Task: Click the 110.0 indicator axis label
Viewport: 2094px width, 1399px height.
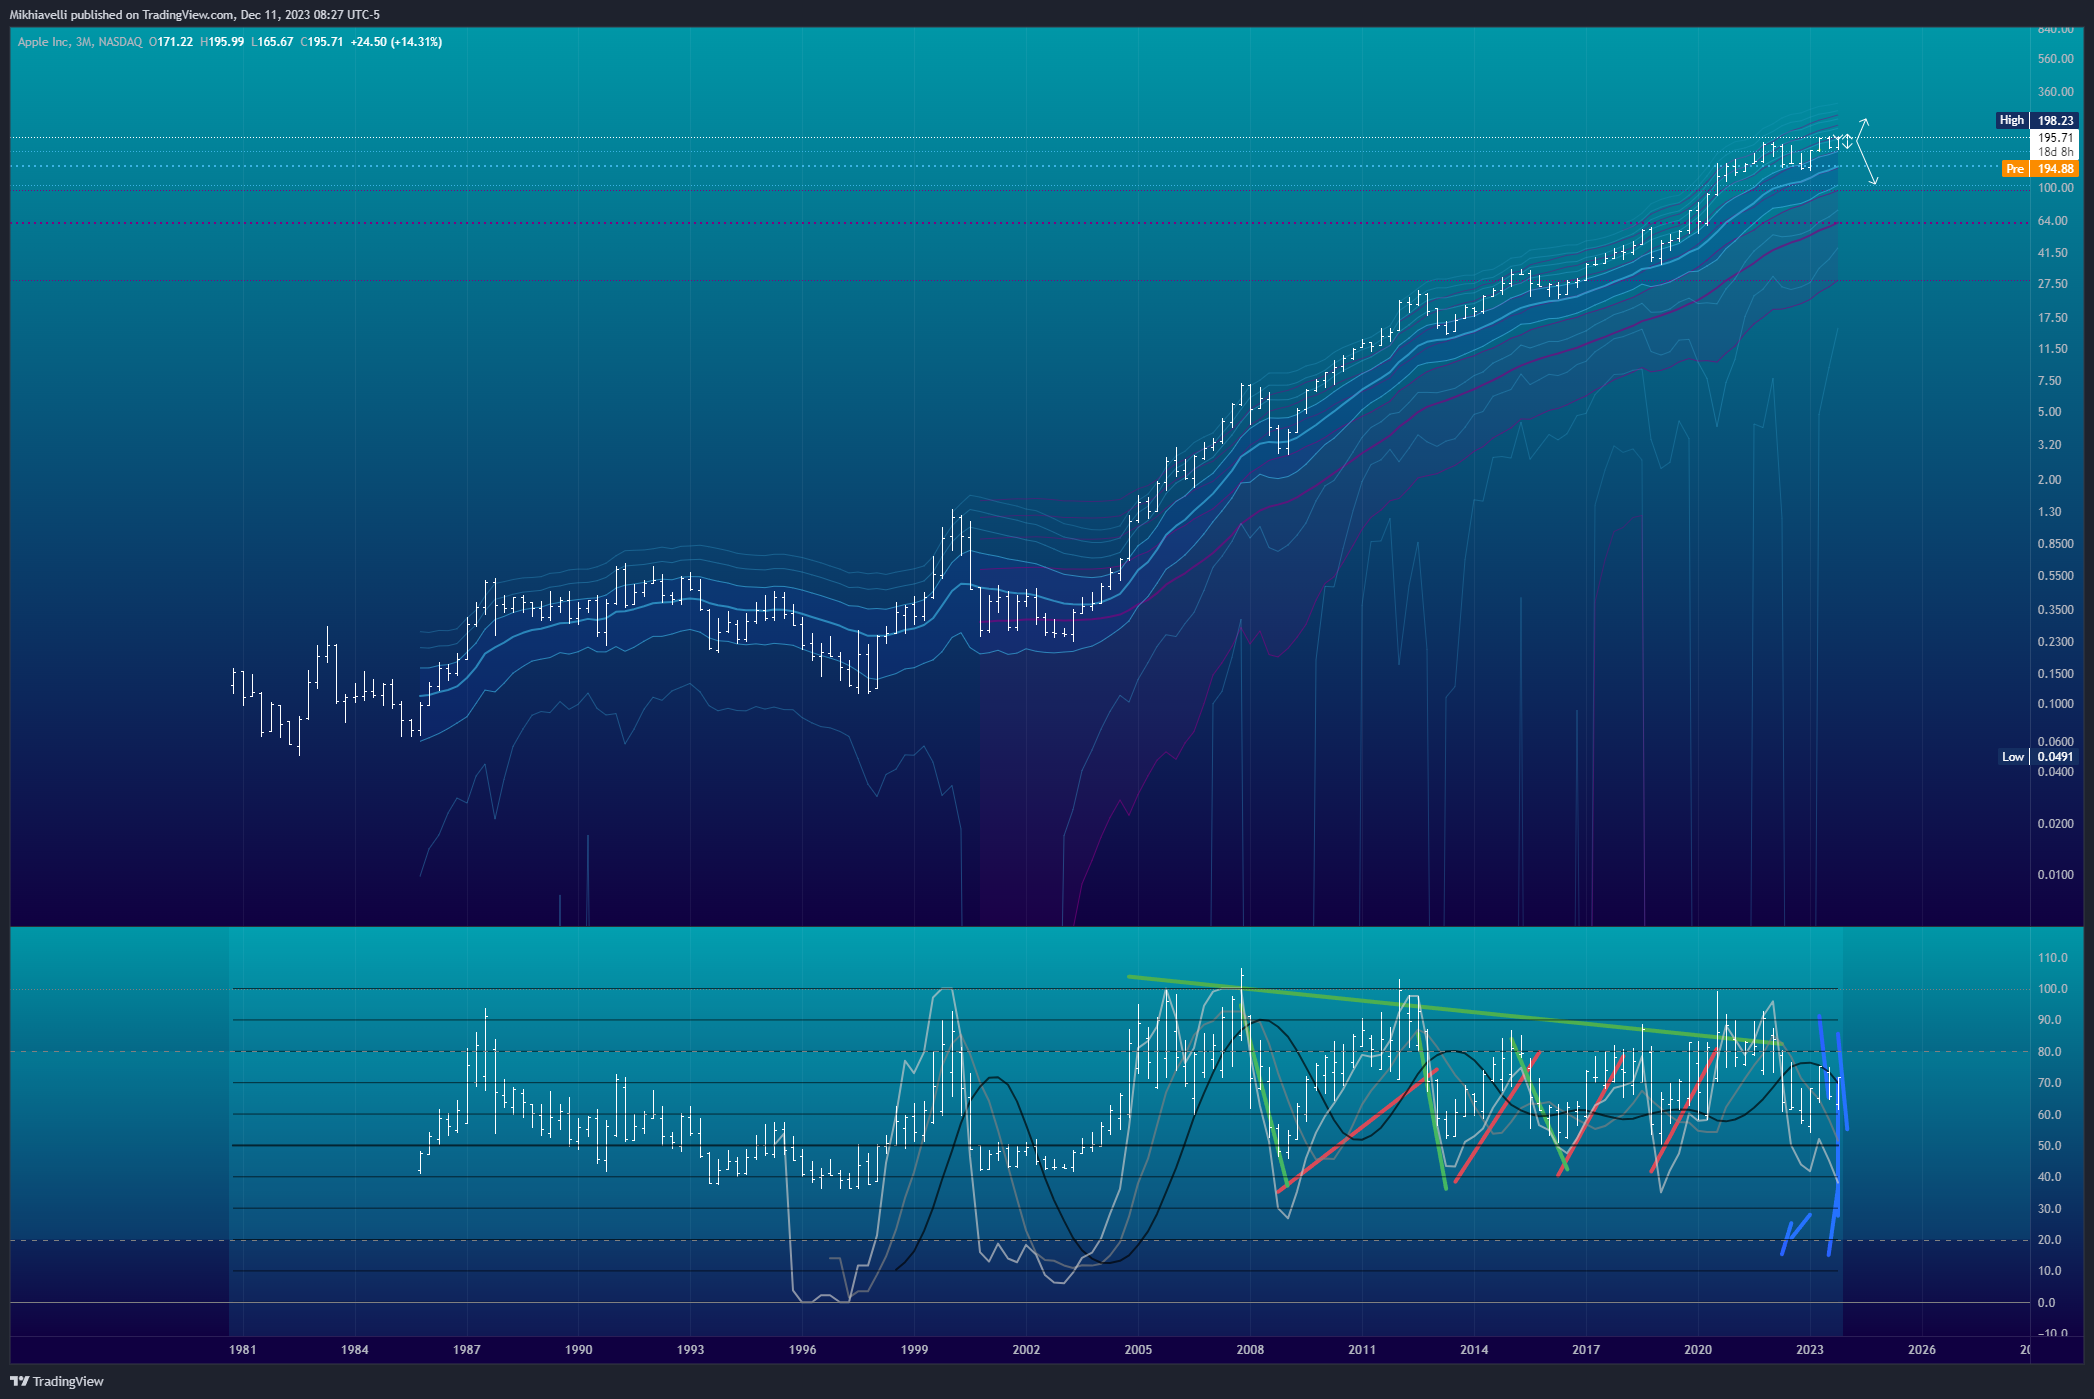Action: pyautogui.click(x=2053, y=958)
